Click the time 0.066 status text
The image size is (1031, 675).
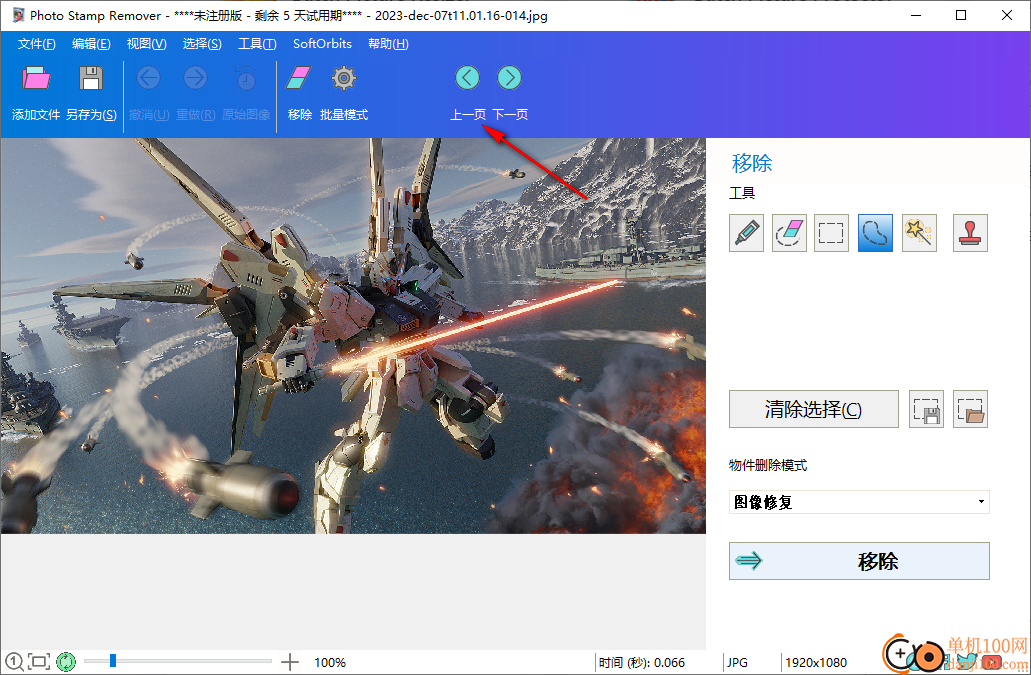tap(642, 663)
